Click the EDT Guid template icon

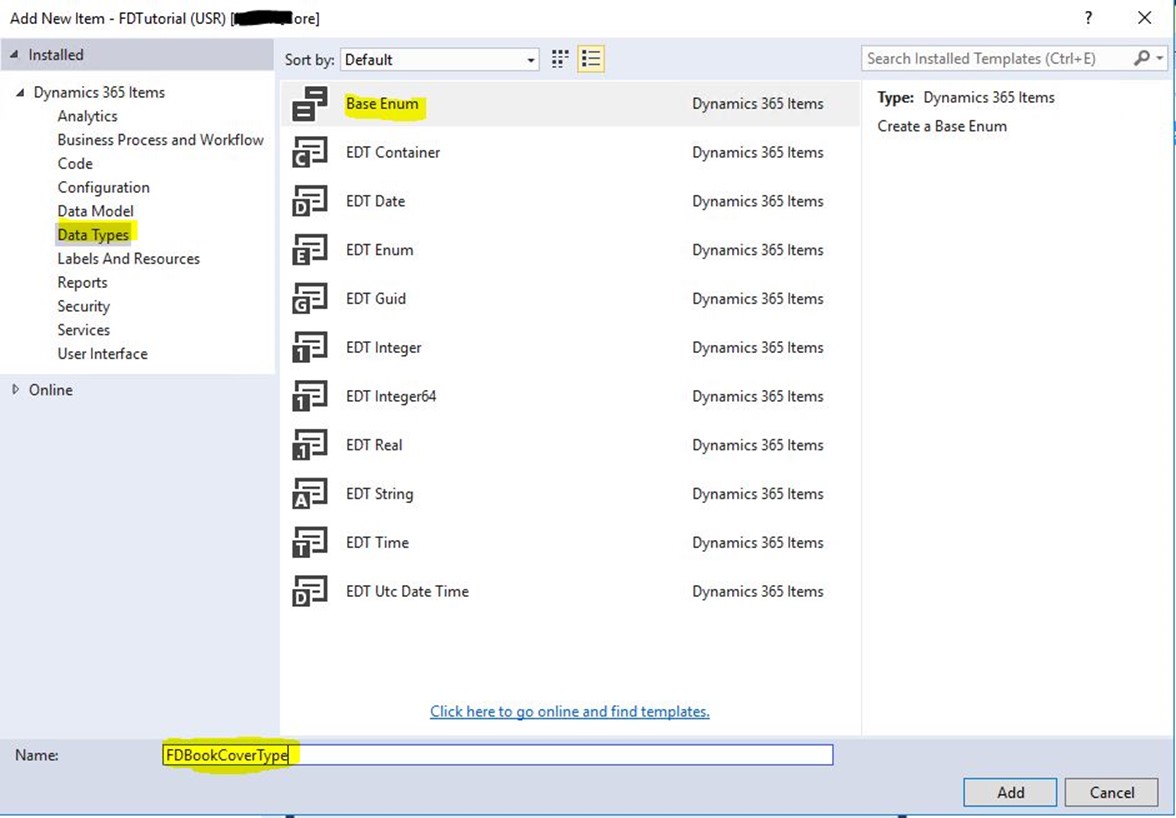click(x=310, y=299)
